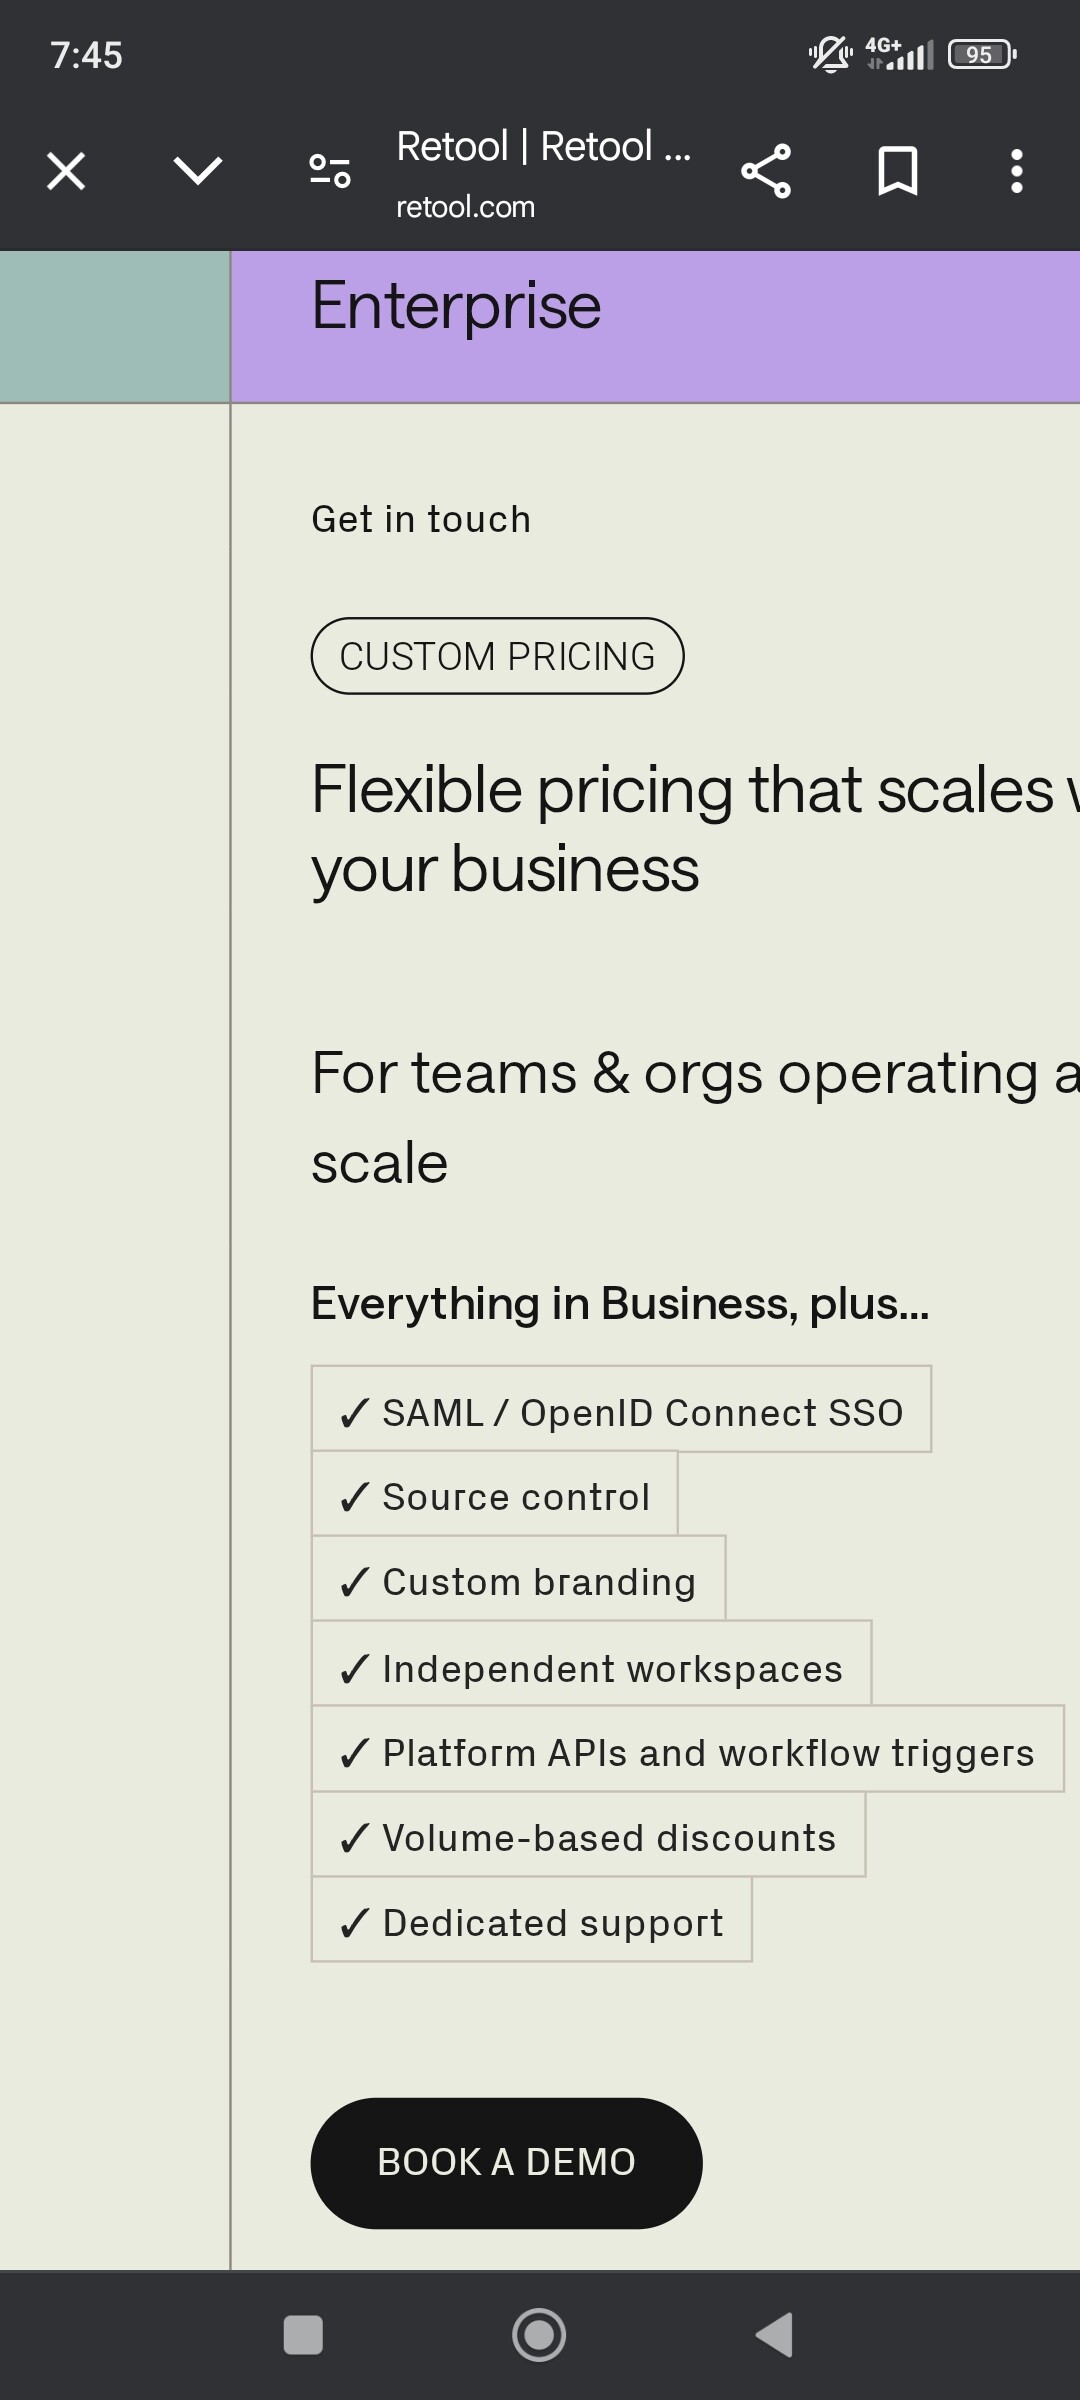The image size is (1080, 2400).
Task: Tap the CUSTOM PRICING pill
Action: point(497,656)
